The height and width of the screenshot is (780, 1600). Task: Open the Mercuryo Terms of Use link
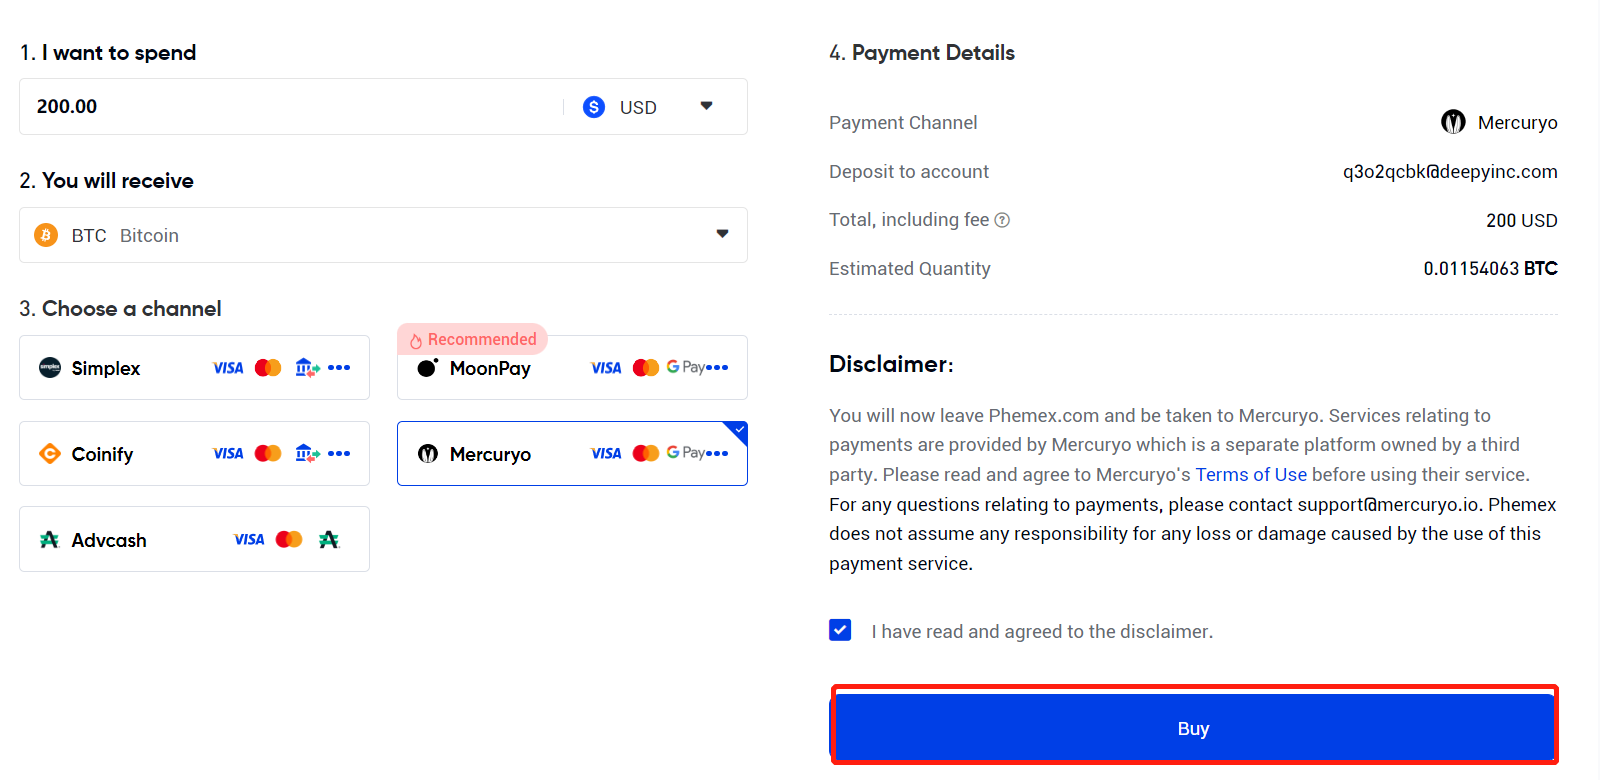tap(1251, 474)
